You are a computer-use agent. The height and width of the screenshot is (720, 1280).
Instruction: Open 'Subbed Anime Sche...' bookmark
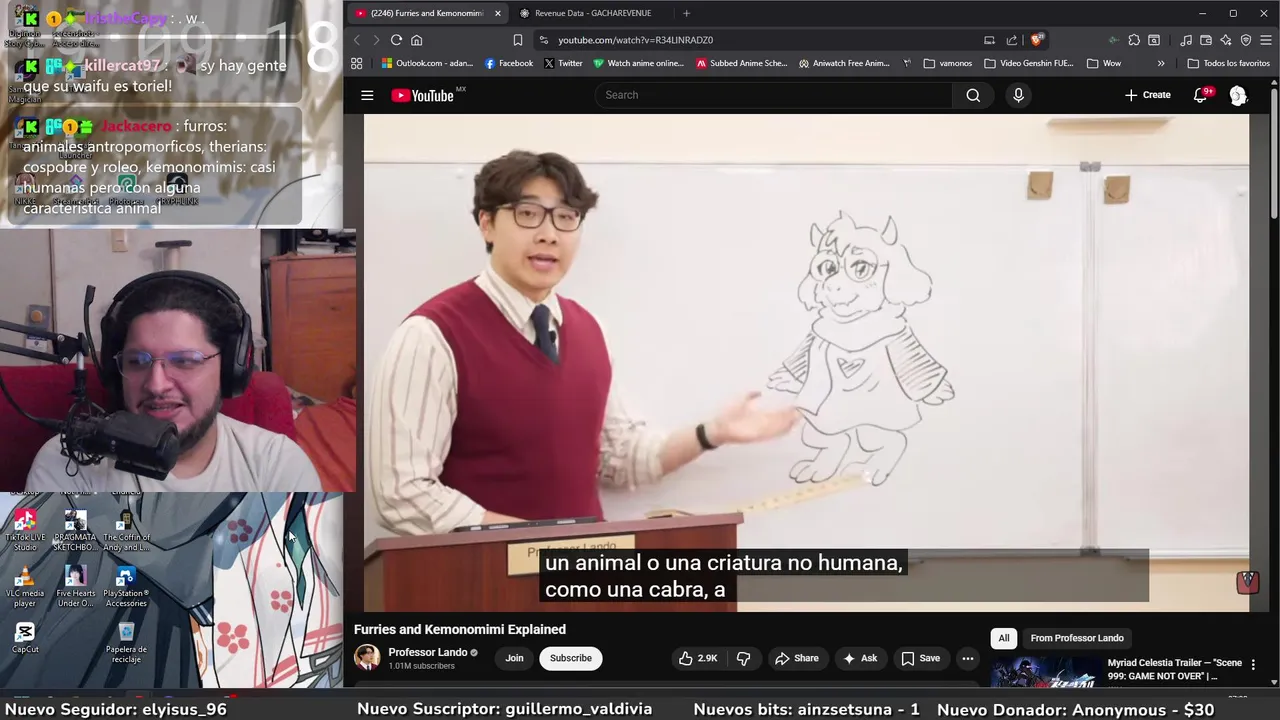click(742, 63)
